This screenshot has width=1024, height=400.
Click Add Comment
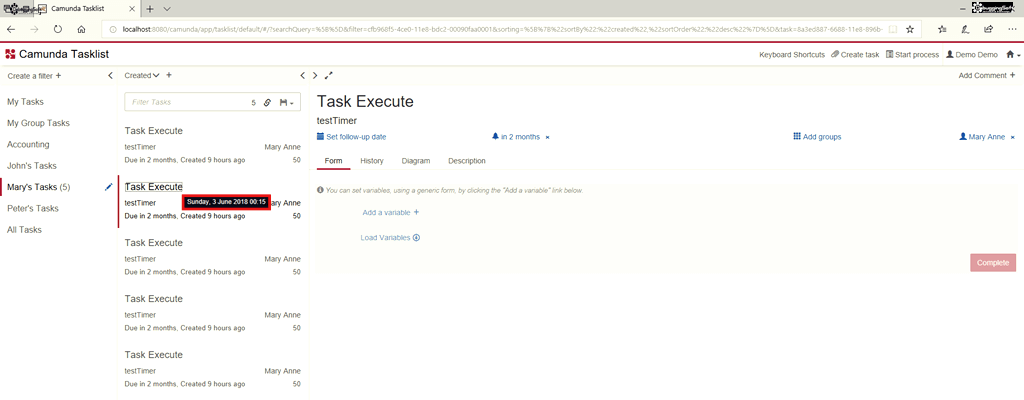(987, 76)
